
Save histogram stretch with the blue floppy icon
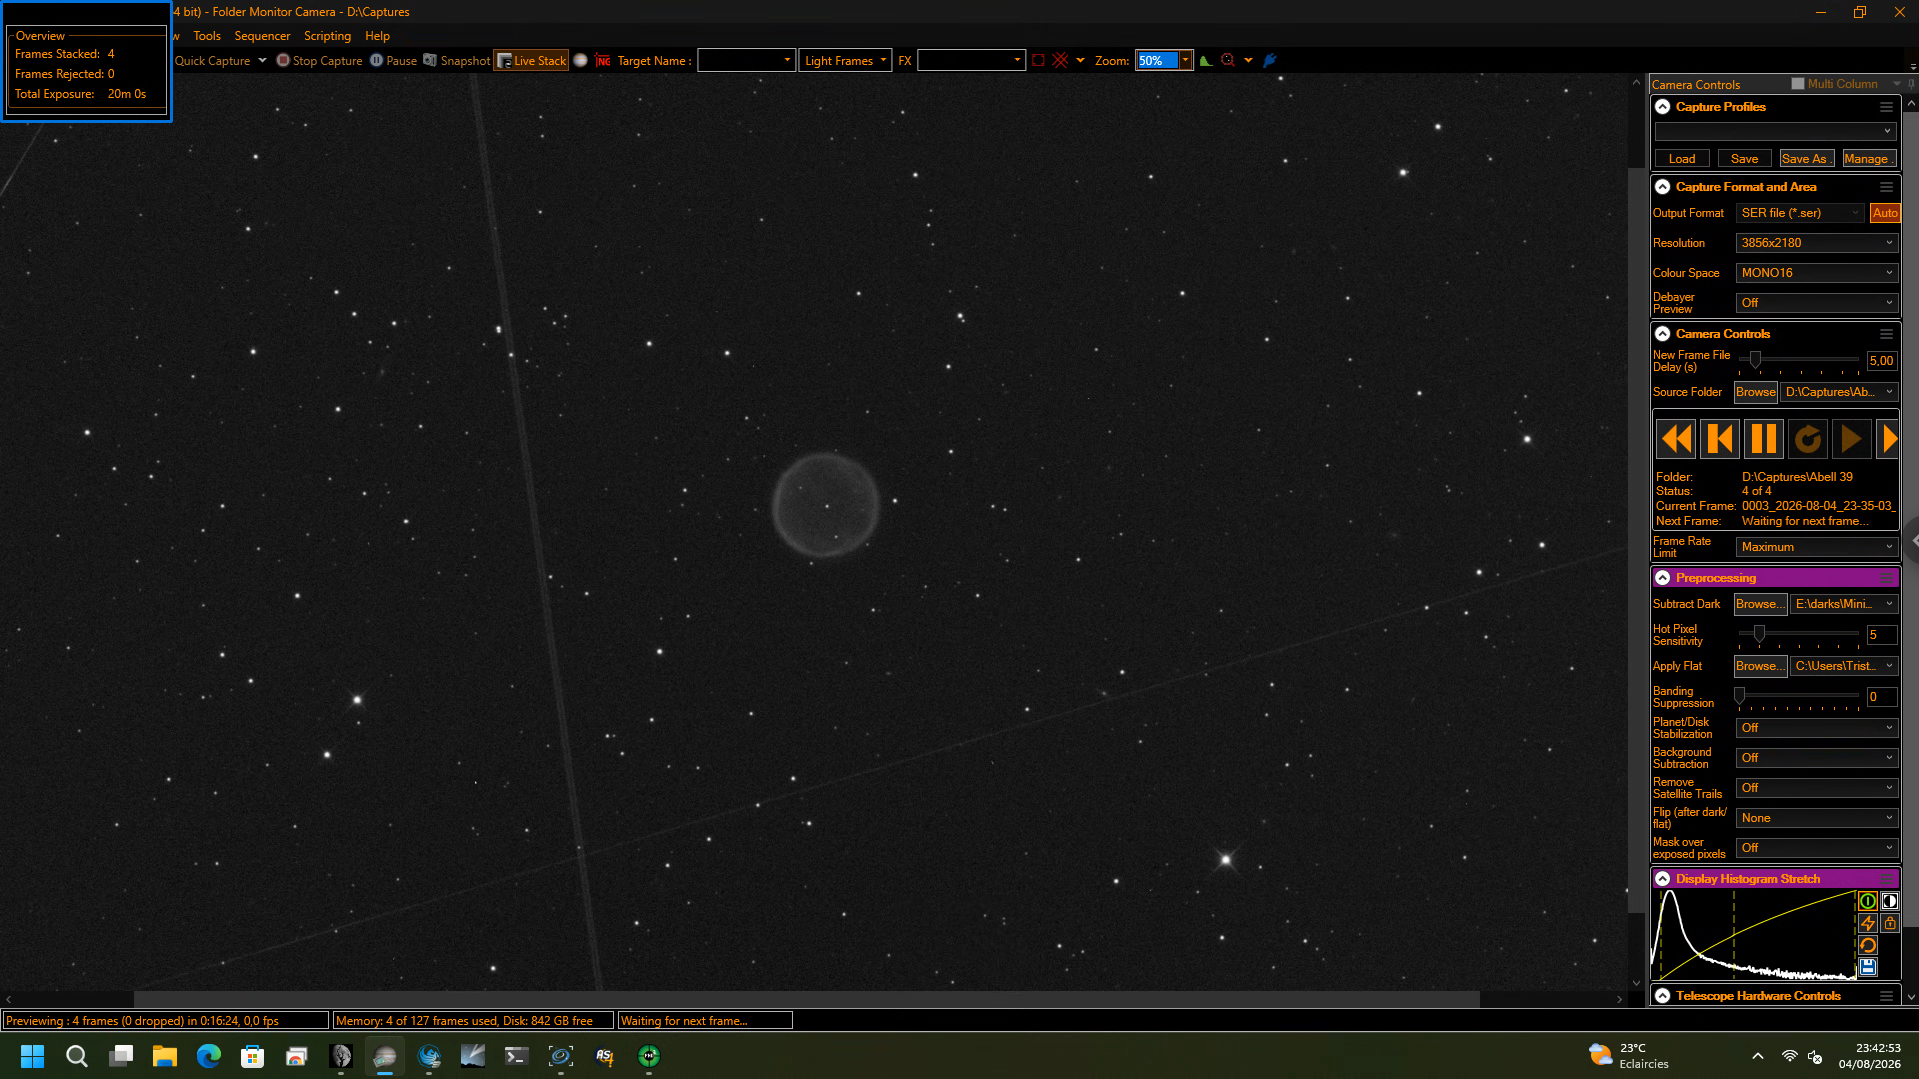[x=1867, y=967]
